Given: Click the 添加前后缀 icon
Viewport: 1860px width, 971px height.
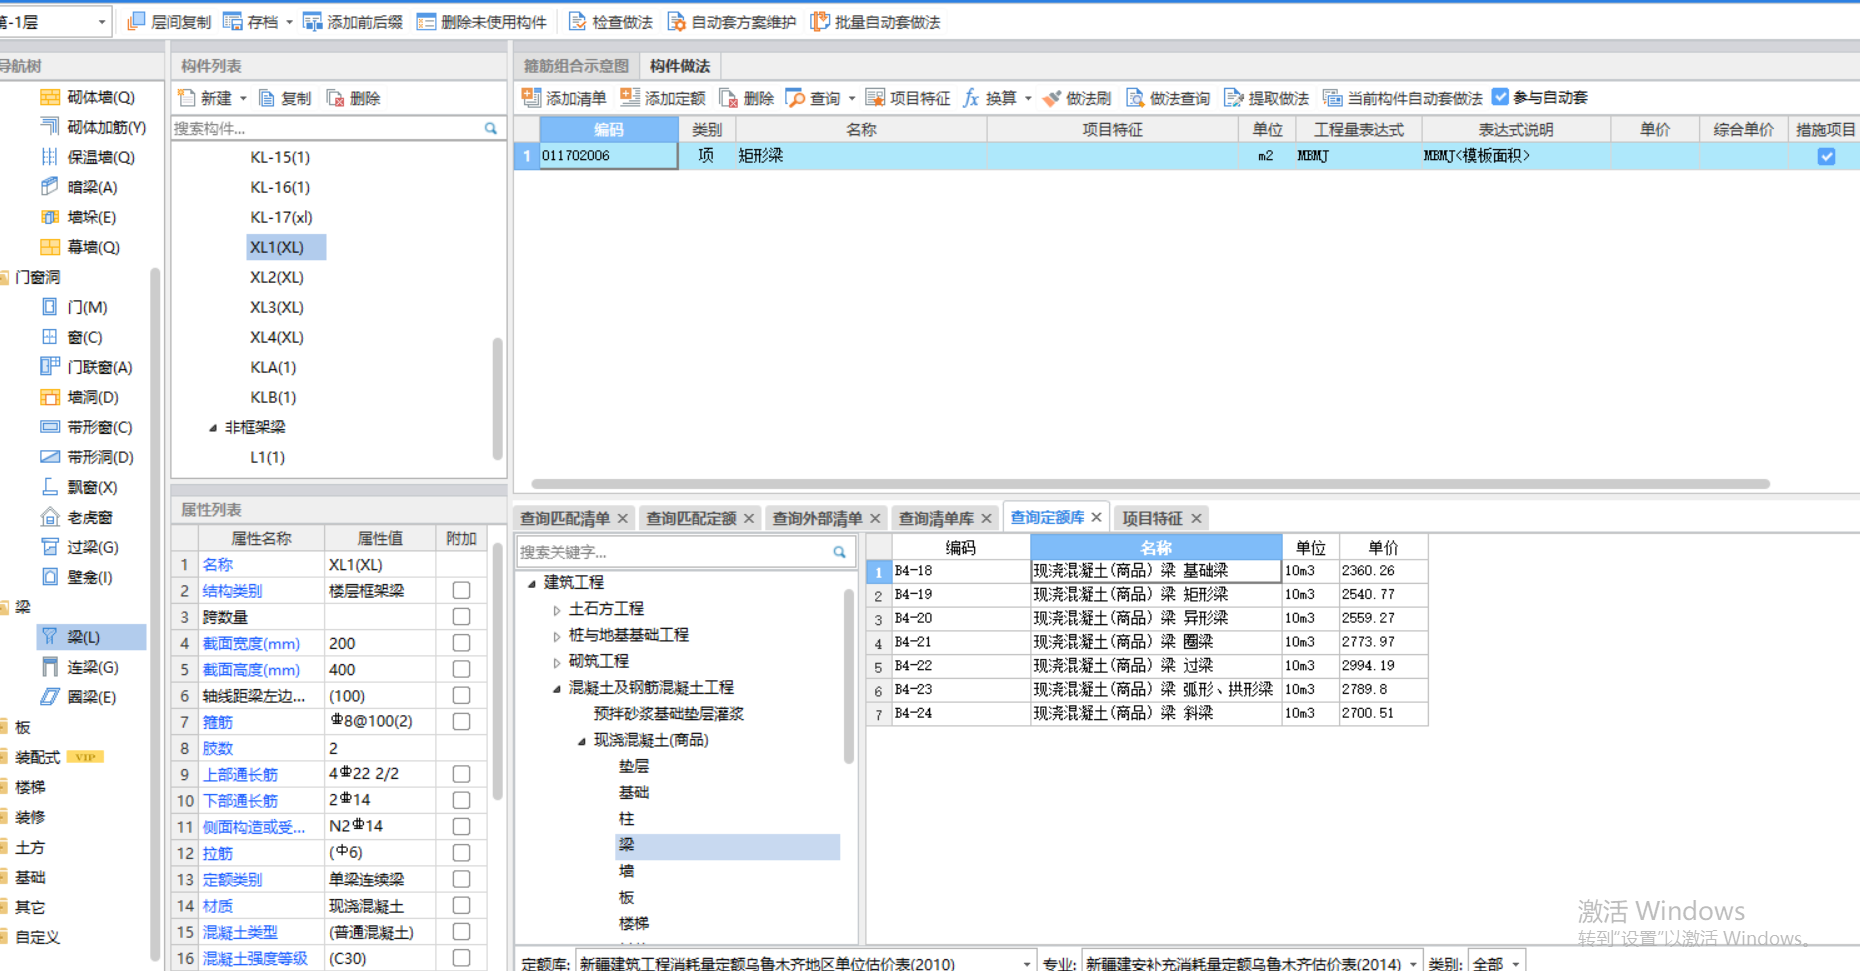Looking at the screenshot, I should 312,21.
